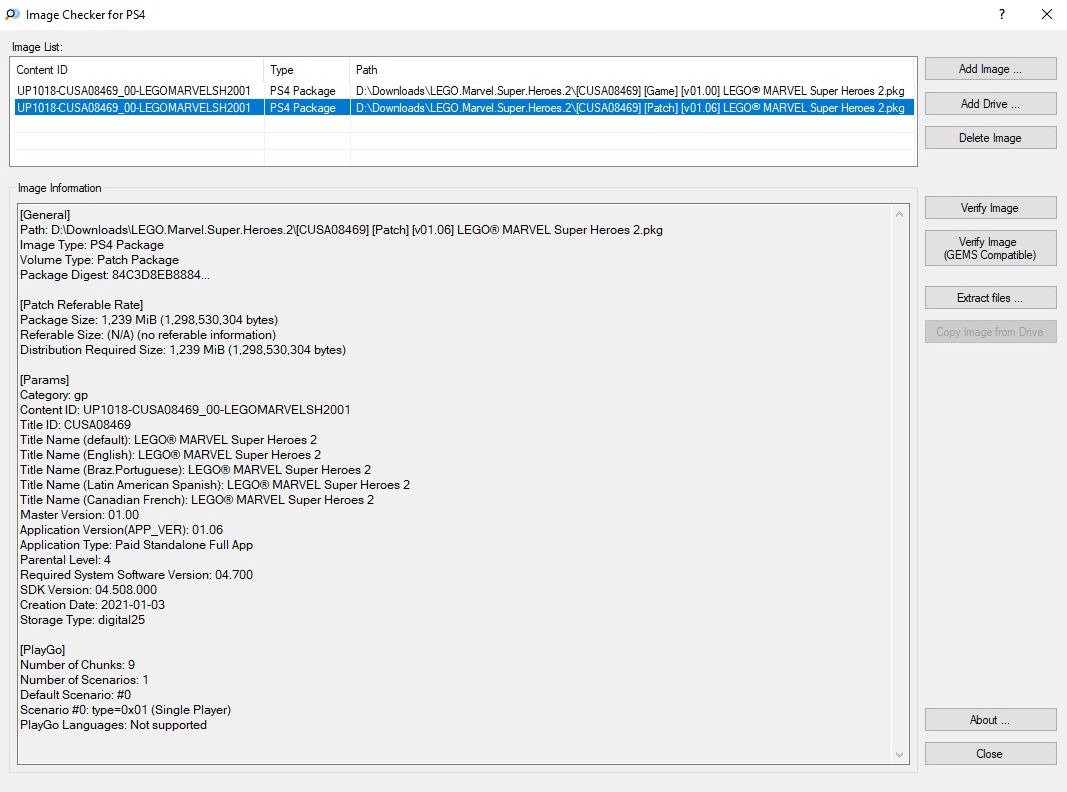This screenshot has height=792, width=1067.
Task: Click the Master Version: 01.00 line
Action: point(80,514)
